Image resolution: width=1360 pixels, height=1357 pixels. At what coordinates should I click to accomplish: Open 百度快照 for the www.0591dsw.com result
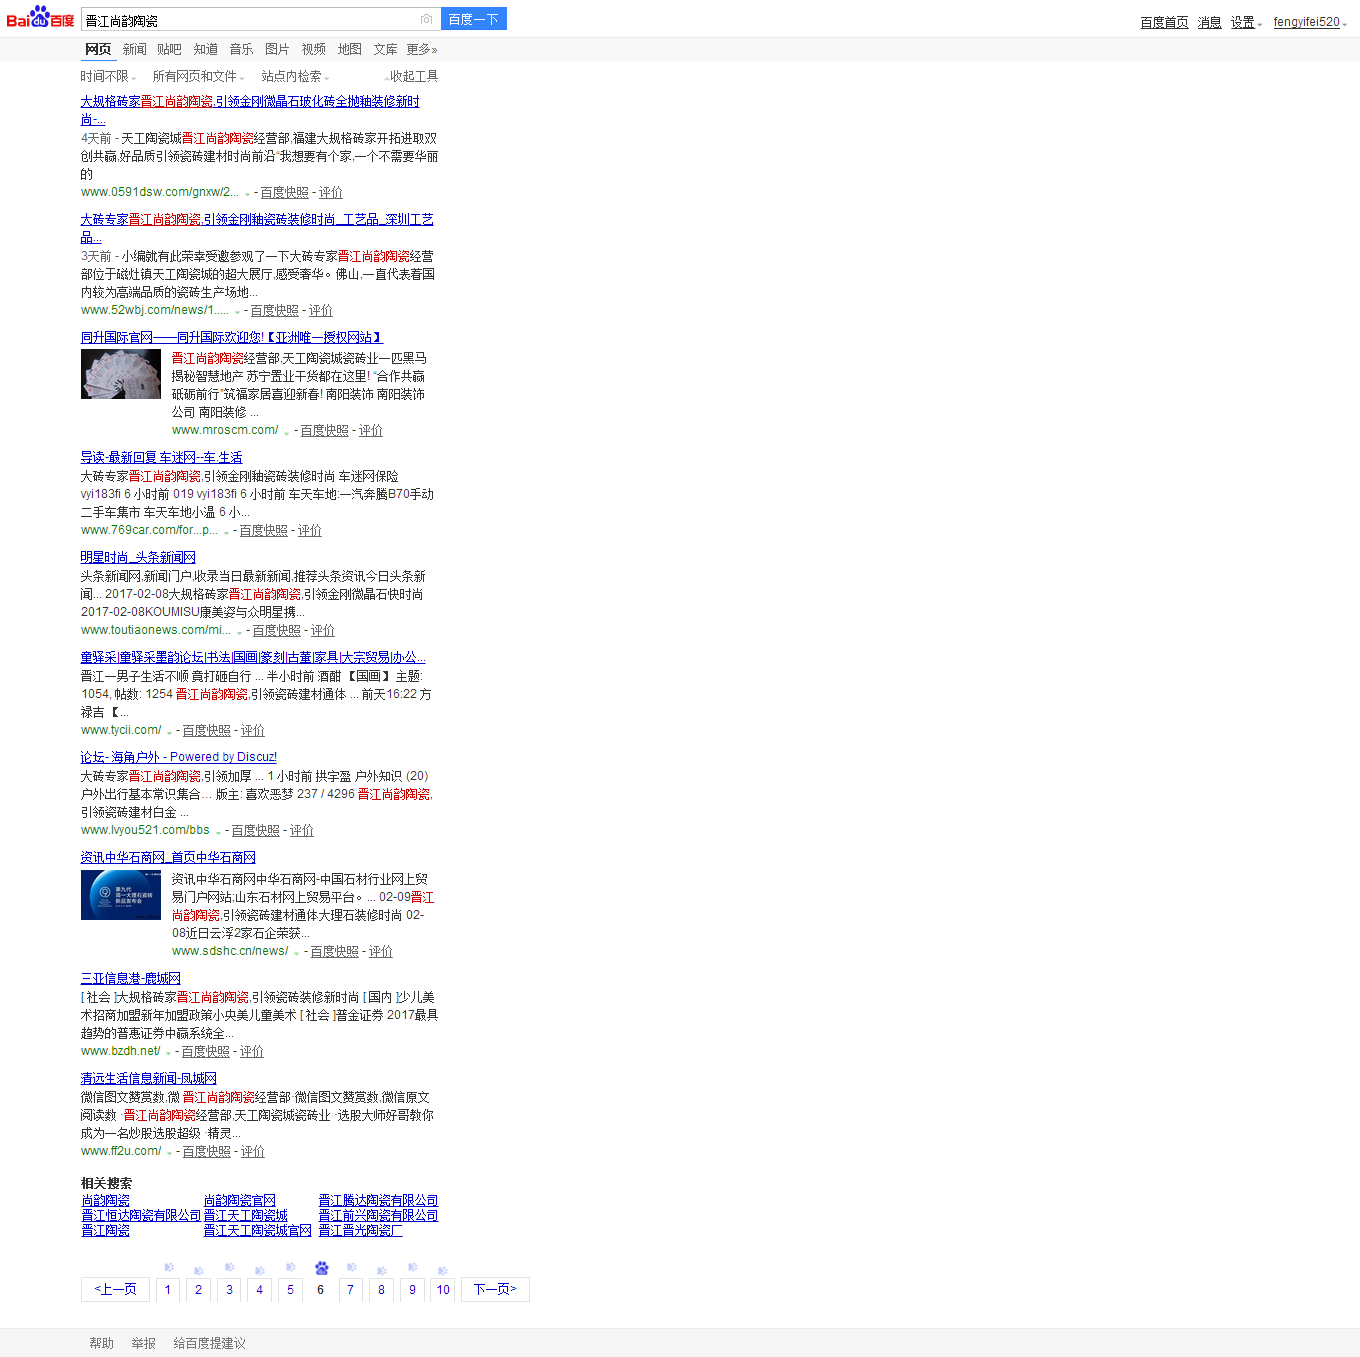click(285, 193)
